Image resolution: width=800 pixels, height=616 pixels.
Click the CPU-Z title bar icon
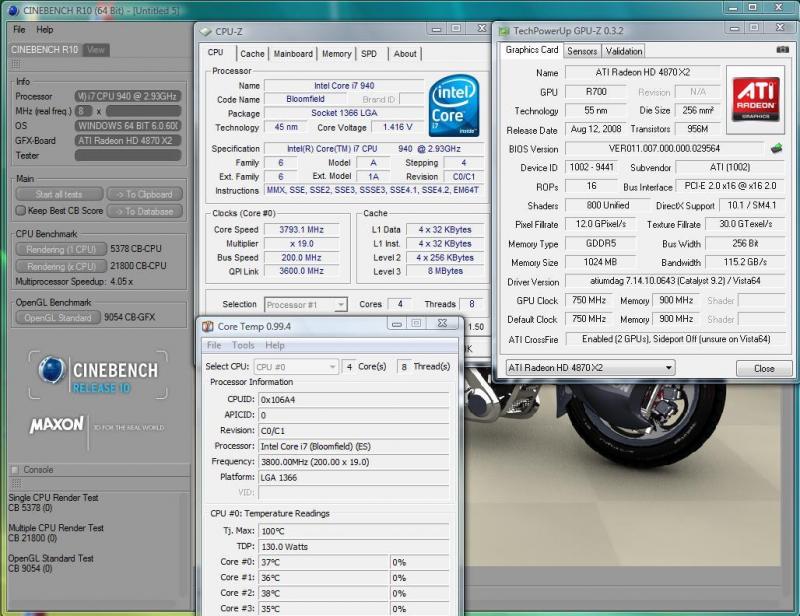tap(206, 32)
